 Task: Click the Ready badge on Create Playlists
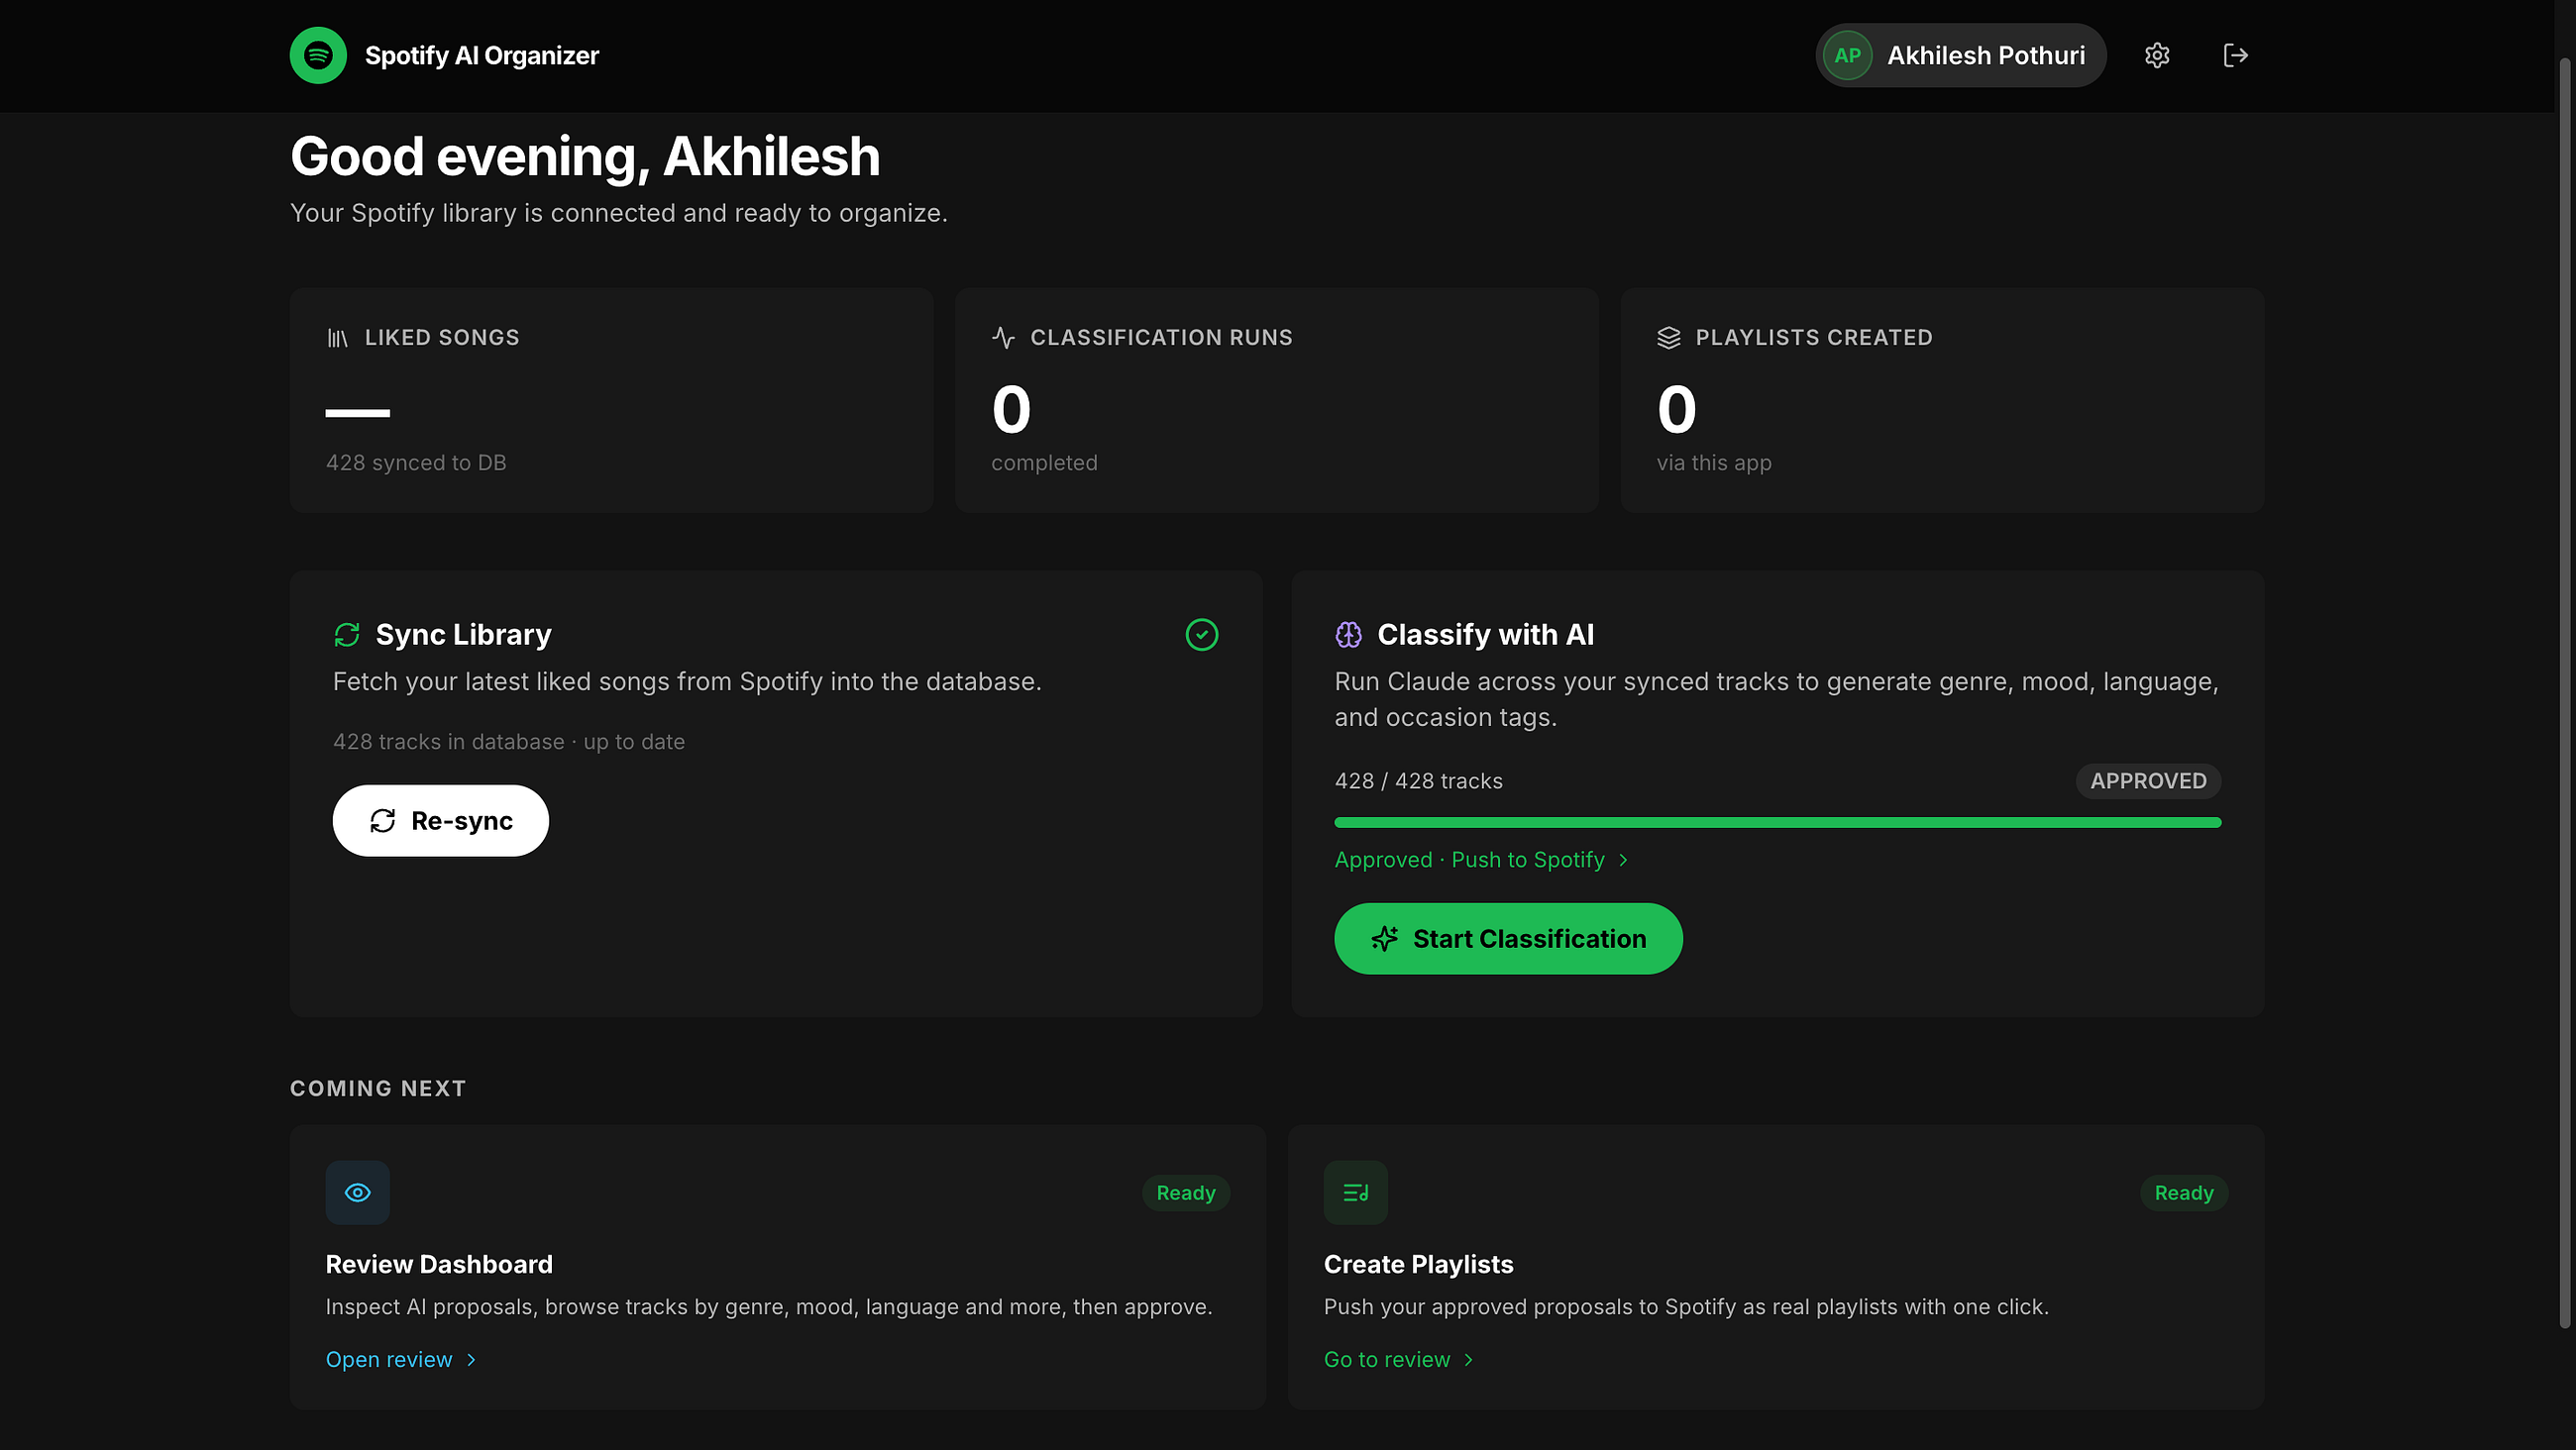(2184, 1193)
